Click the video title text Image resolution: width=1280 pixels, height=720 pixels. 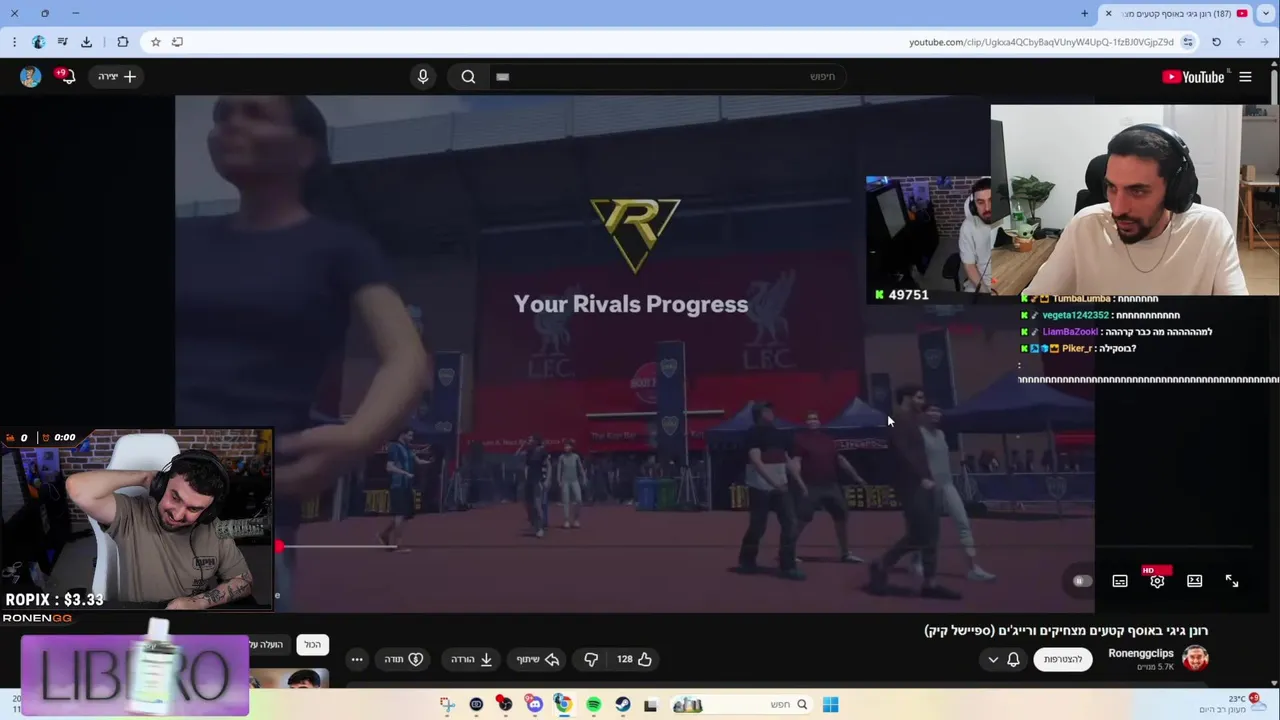click(1066, 630)
